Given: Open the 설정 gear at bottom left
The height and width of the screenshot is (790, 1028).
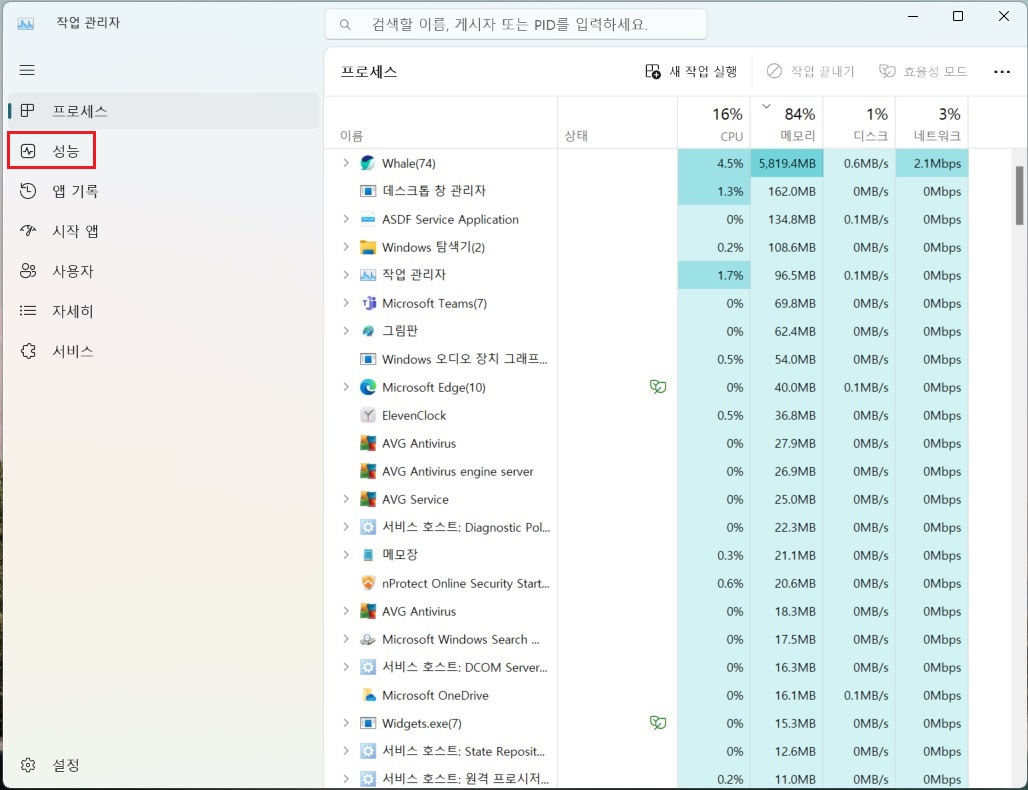Looking at the screenshot, I should coord(28,765).
